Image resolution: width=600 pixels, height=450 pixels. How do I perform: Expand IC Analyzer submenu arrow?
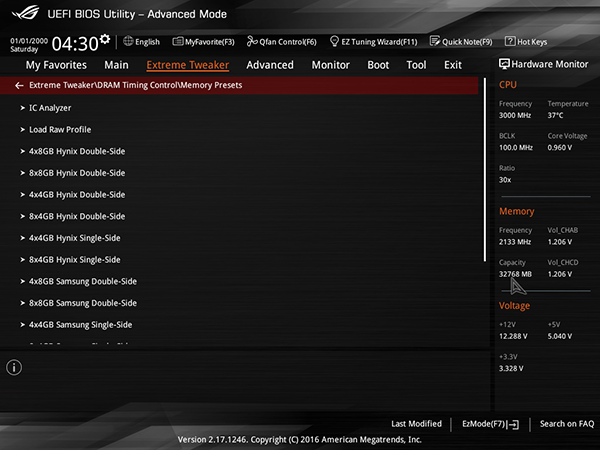tap(23, 108)
